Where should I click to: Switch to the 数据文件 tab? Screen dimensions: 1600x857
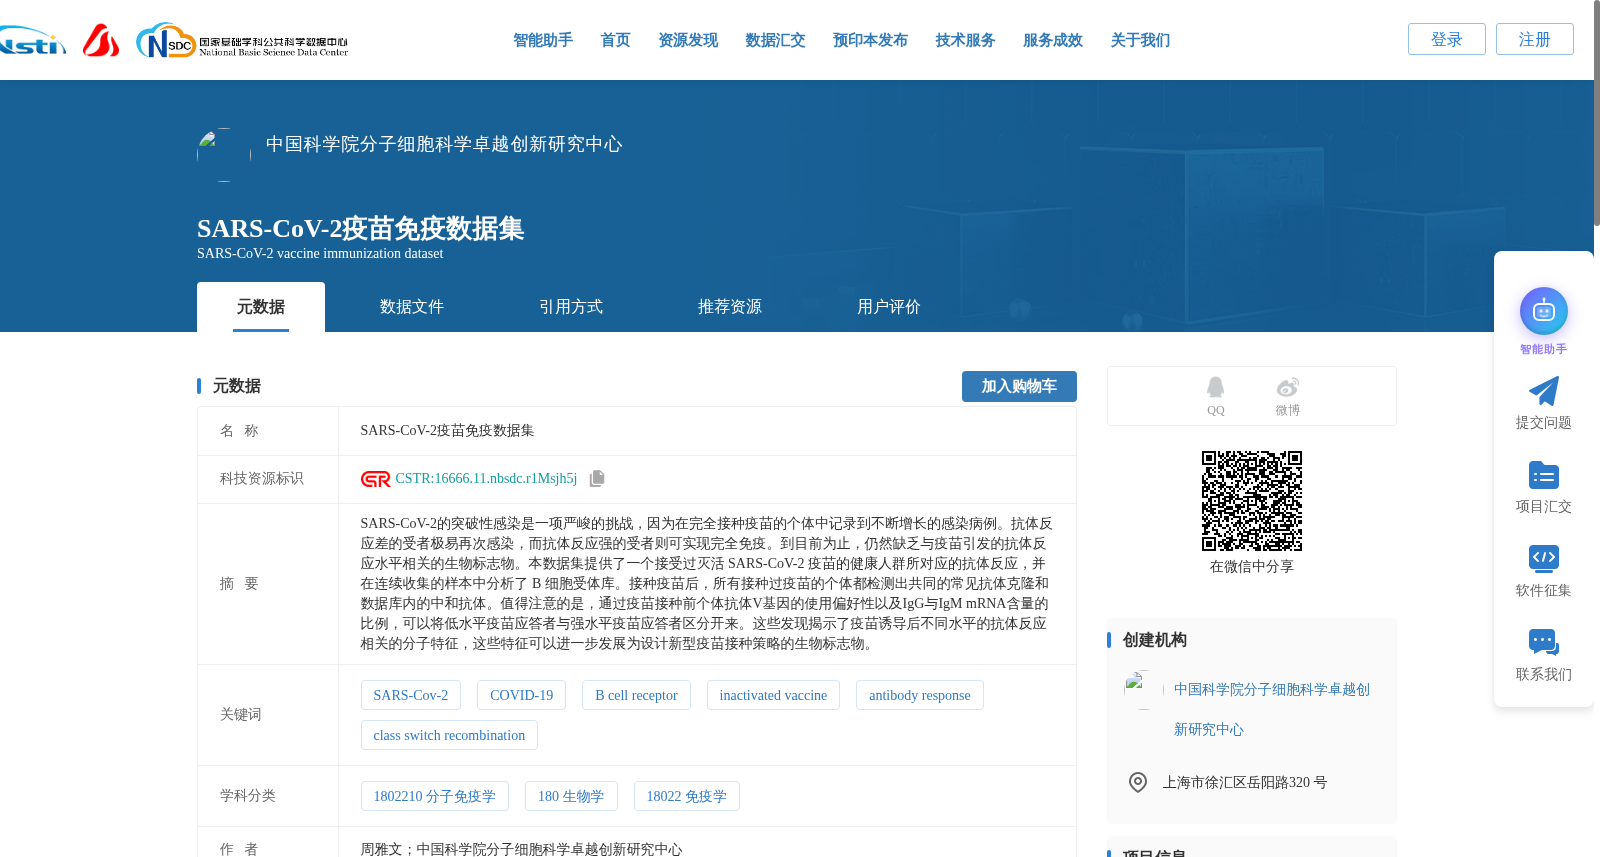(412, 307)
